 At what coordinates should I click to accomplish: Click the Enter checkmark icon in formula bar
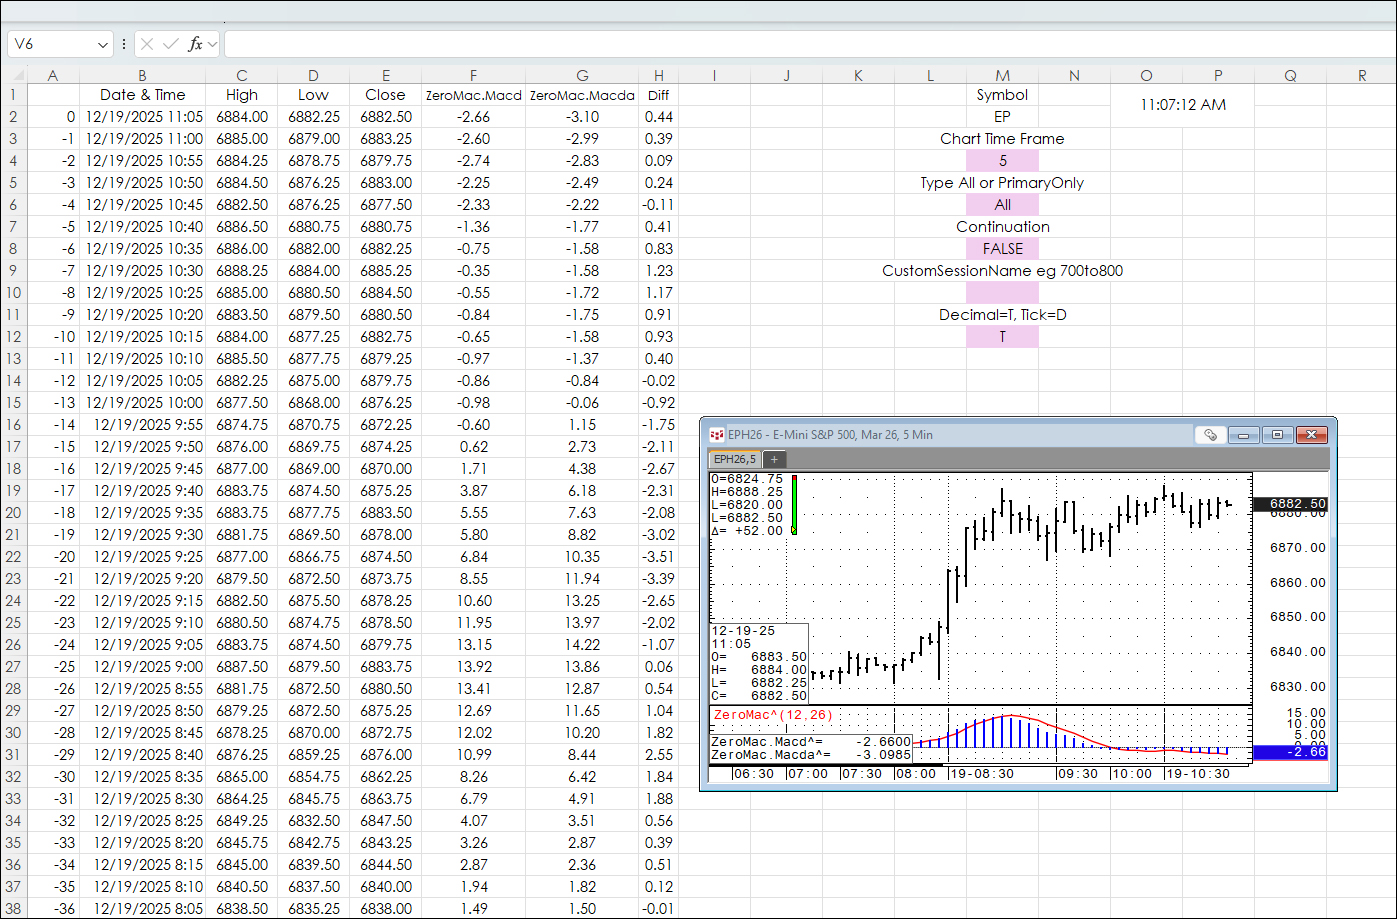[170, 44]
